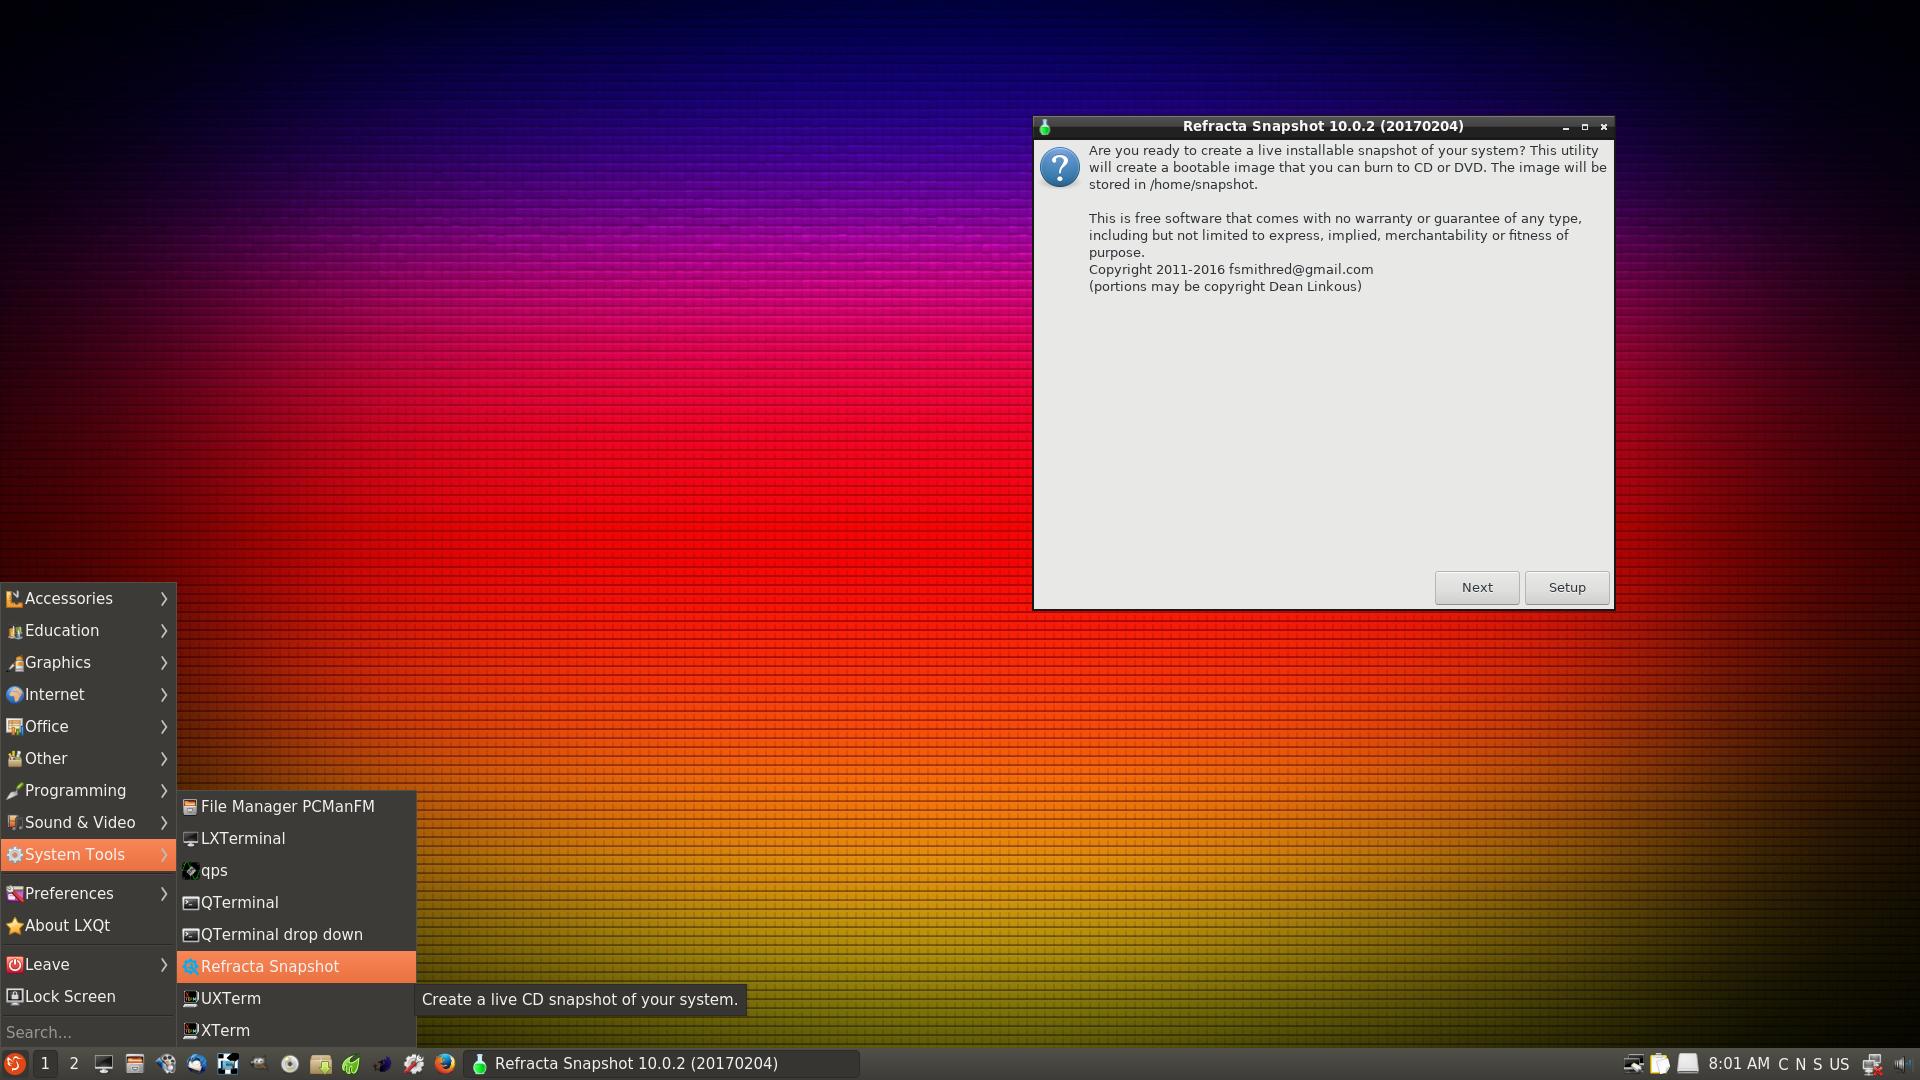Click the menu Search field
Image resolution: width=1920 pixels, height=1080 pixels.
coord(88,1032)
